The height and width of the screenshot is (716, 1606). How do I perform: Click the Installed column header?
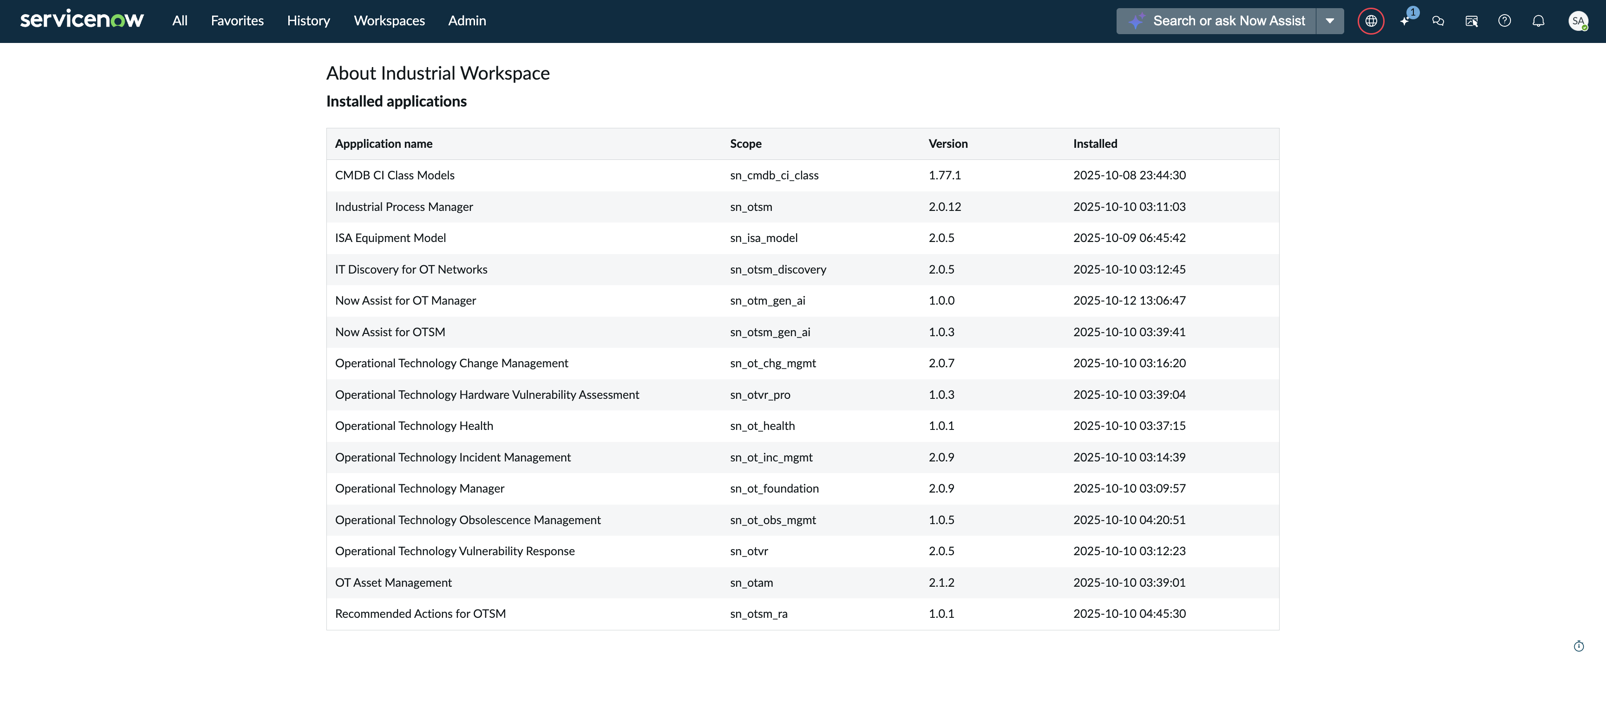pyautogui.click(x=1095, y=144)
